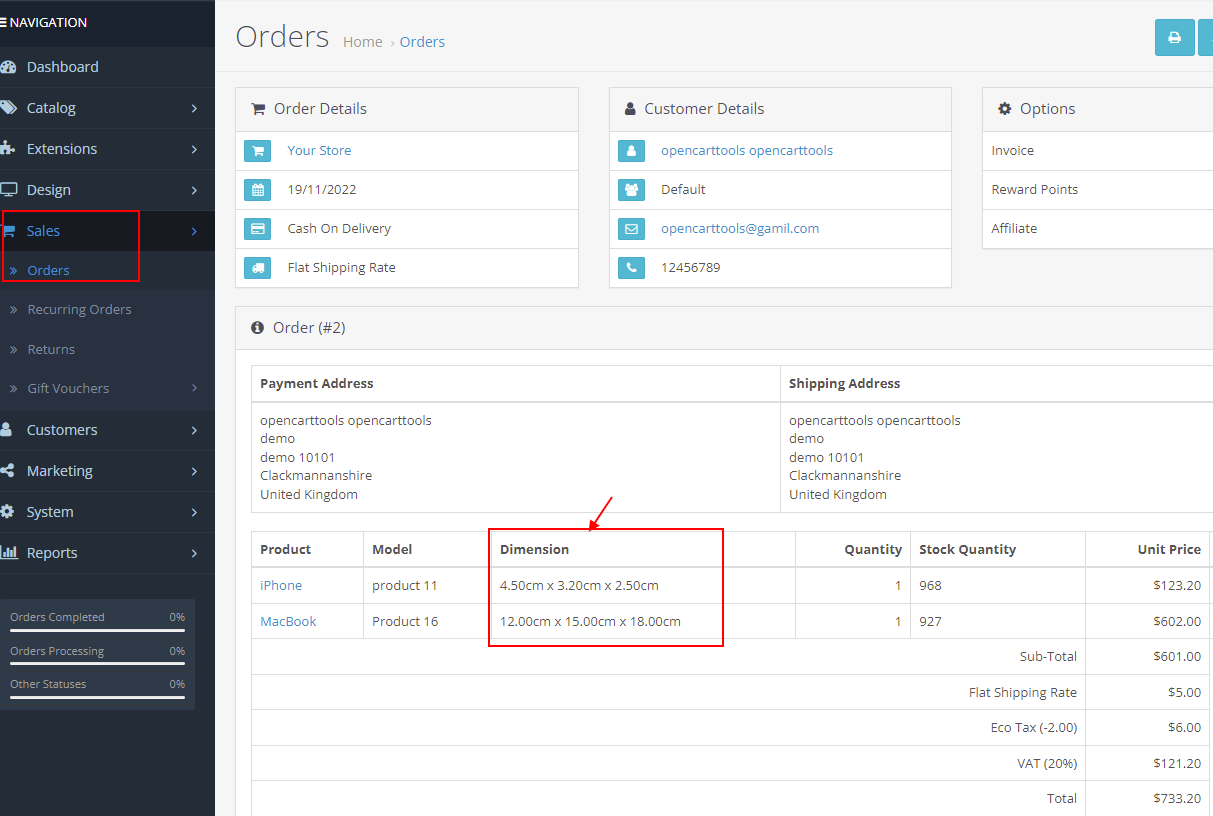
Task: Click the info icon on the Order (#2) header
Action: pyautogui.click(x=259, y=327)
